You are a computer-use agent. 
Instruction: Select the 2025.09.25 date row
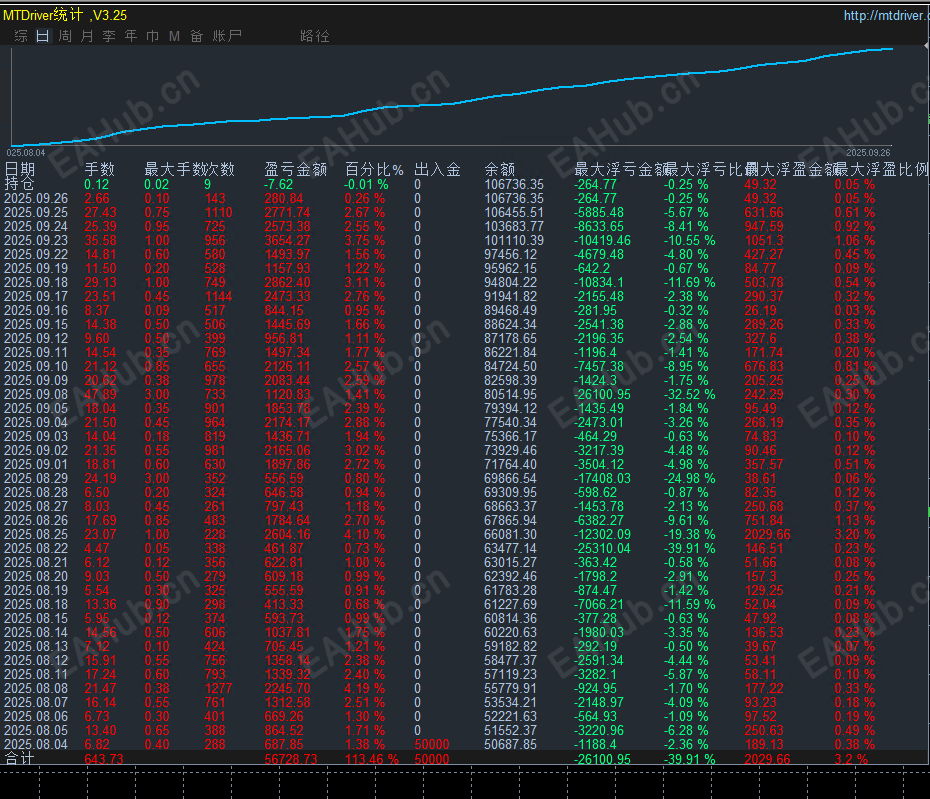coord(36,212)
